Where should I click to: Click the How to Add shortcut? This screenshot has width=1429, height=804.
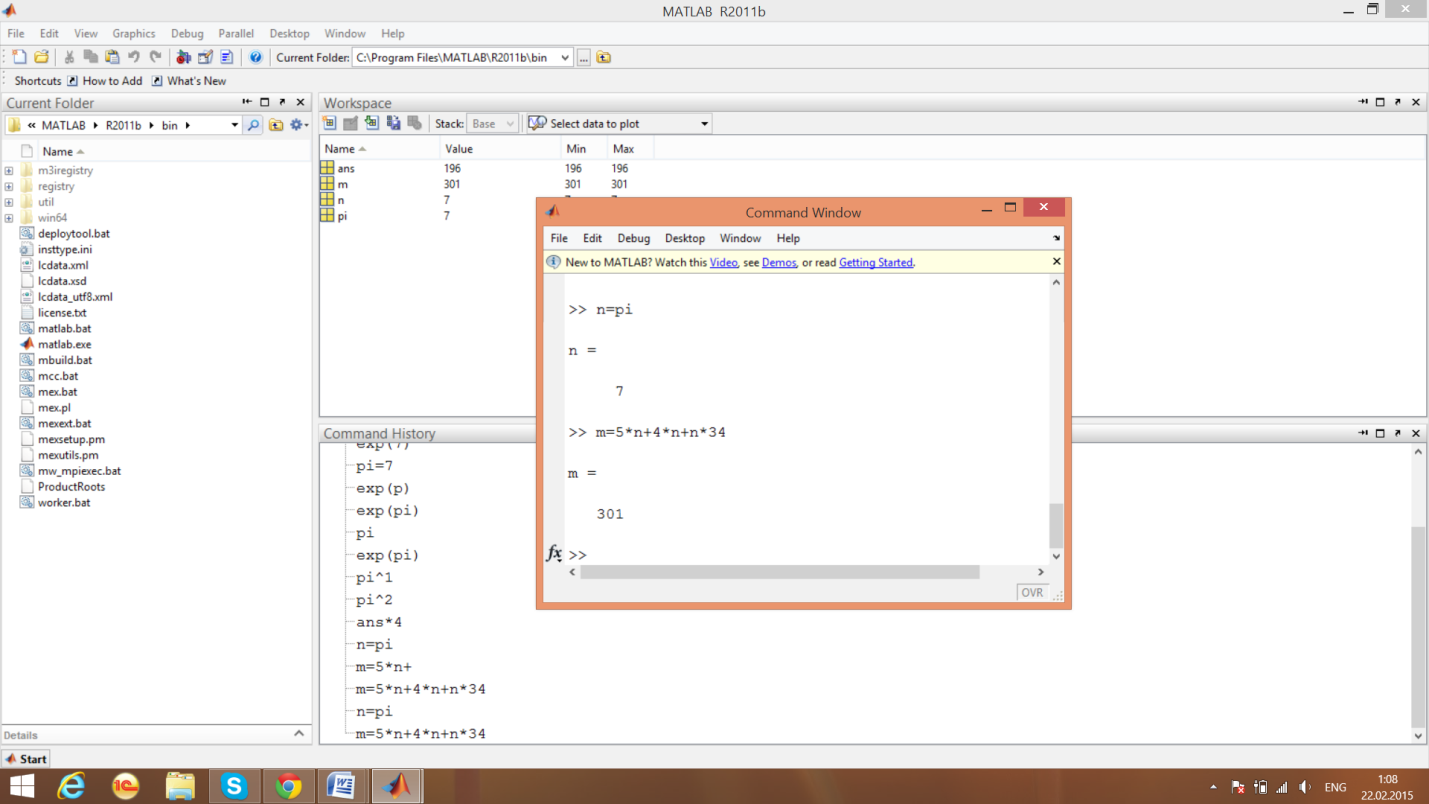click(x=104, y=81)
